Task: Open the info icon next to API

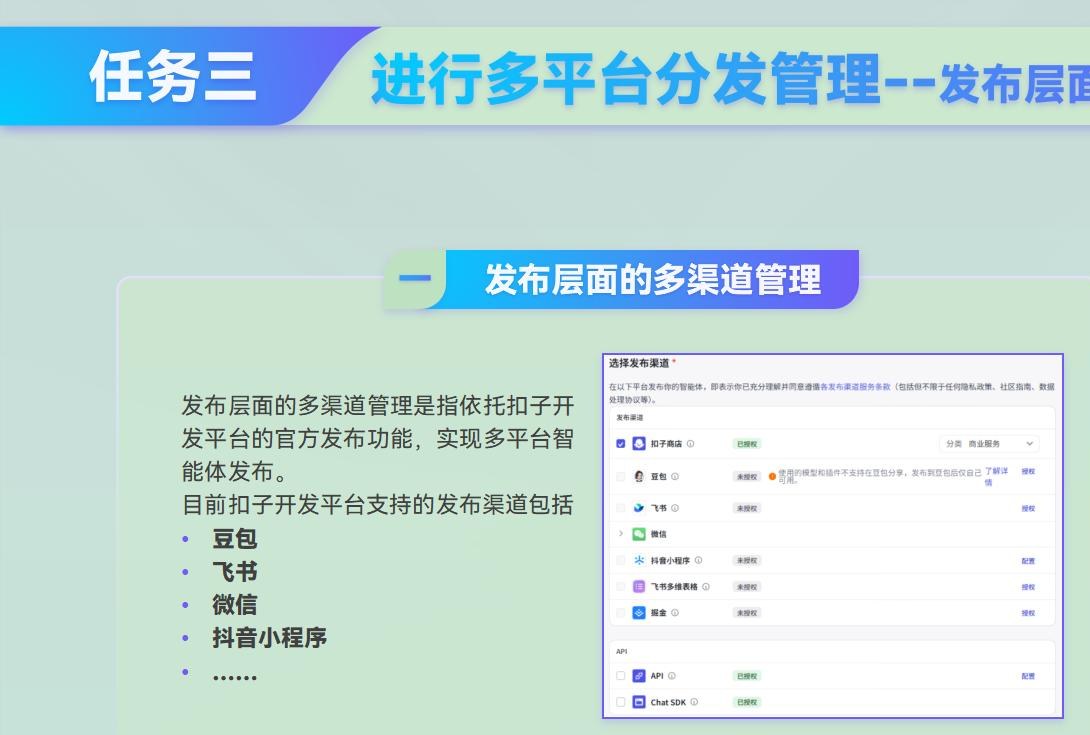Action: coord(672,676)
